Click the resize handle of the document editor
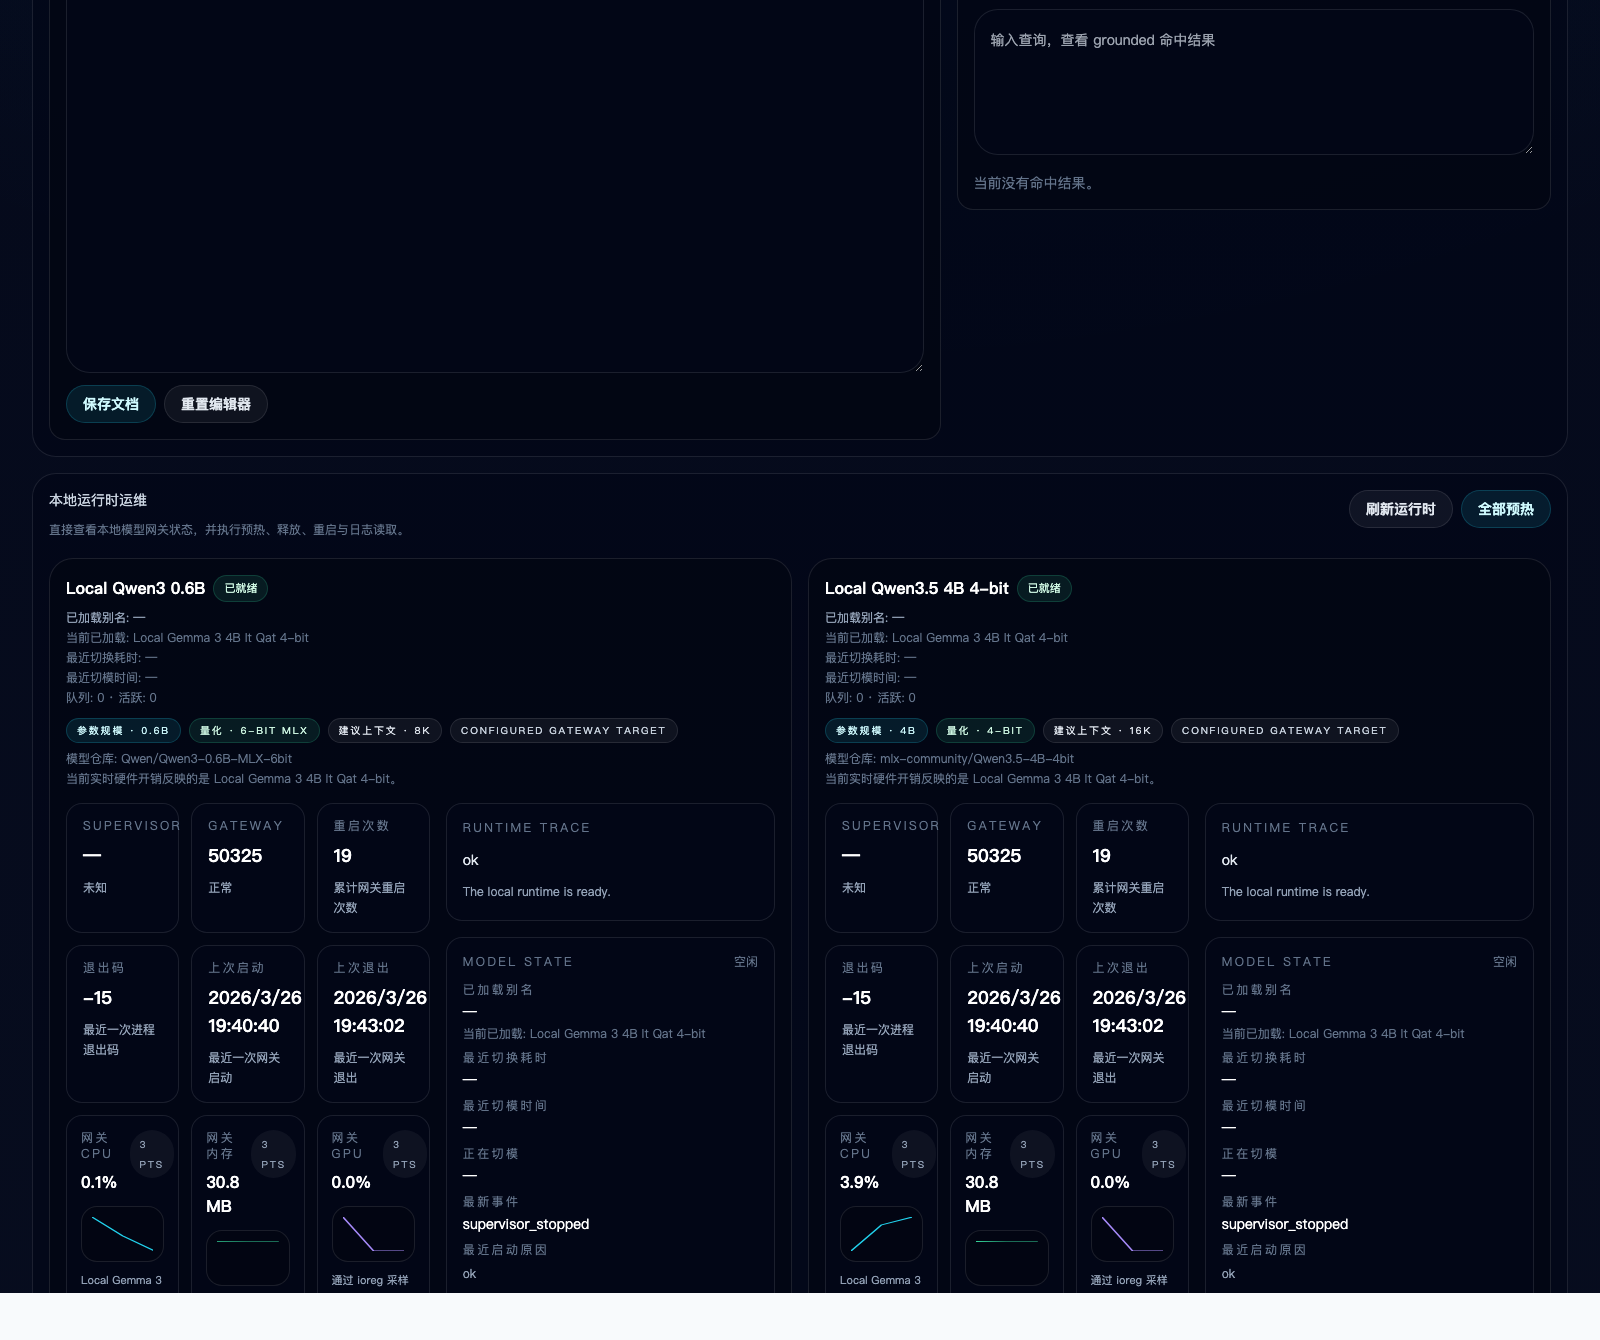The width and height of the screenshot is (1600, 1340). click(x=917, y=367)
